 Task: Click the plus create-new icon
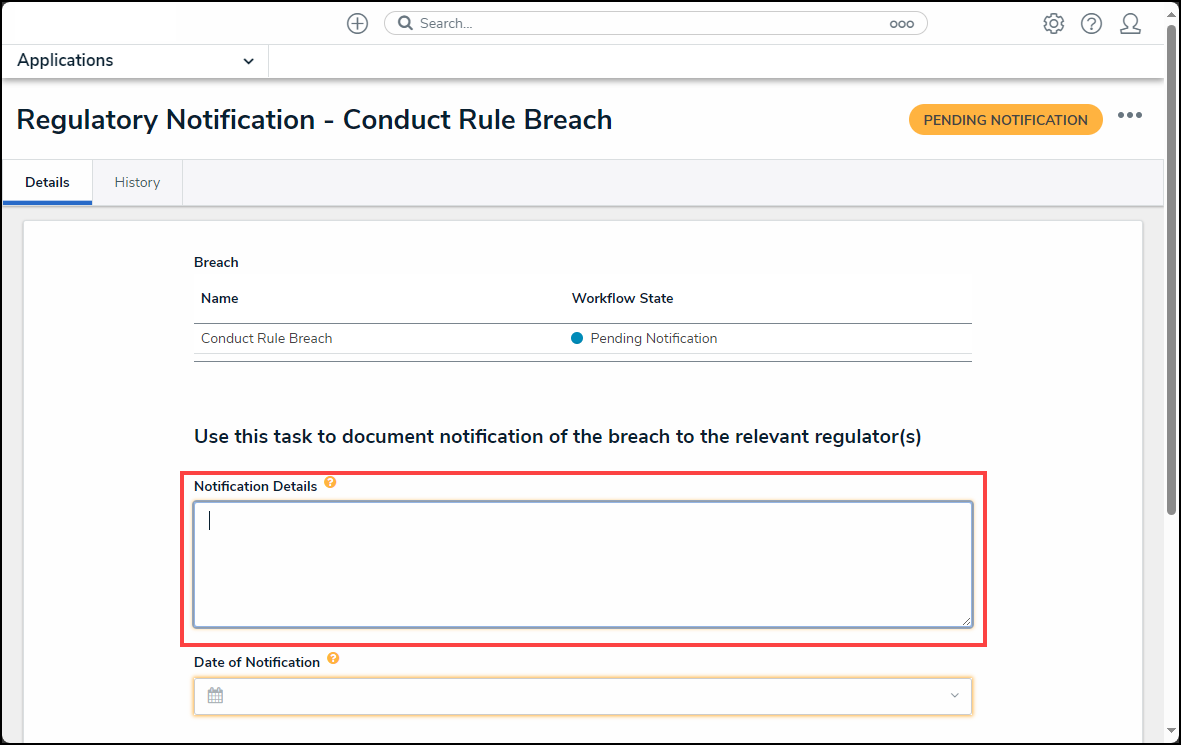point(357,24)
